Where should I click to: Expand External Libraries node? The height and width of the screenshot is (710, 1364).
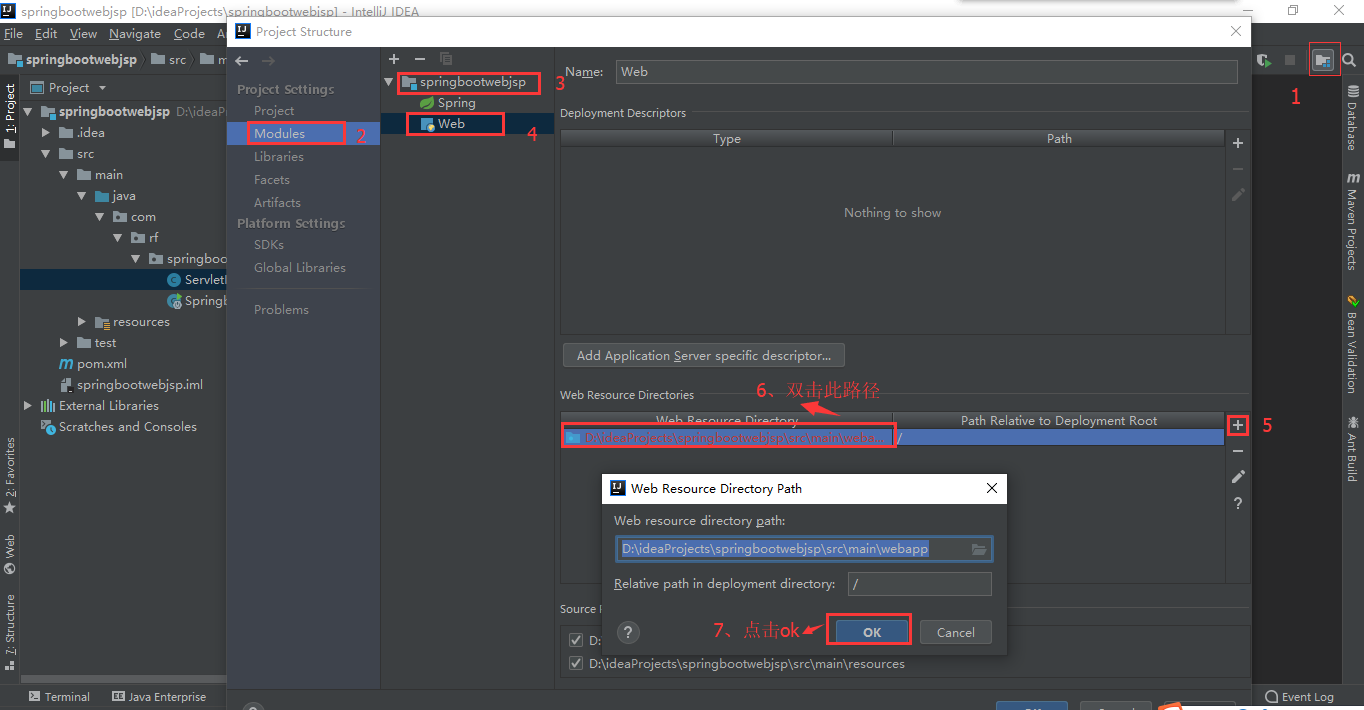click(x=28, y=406)
